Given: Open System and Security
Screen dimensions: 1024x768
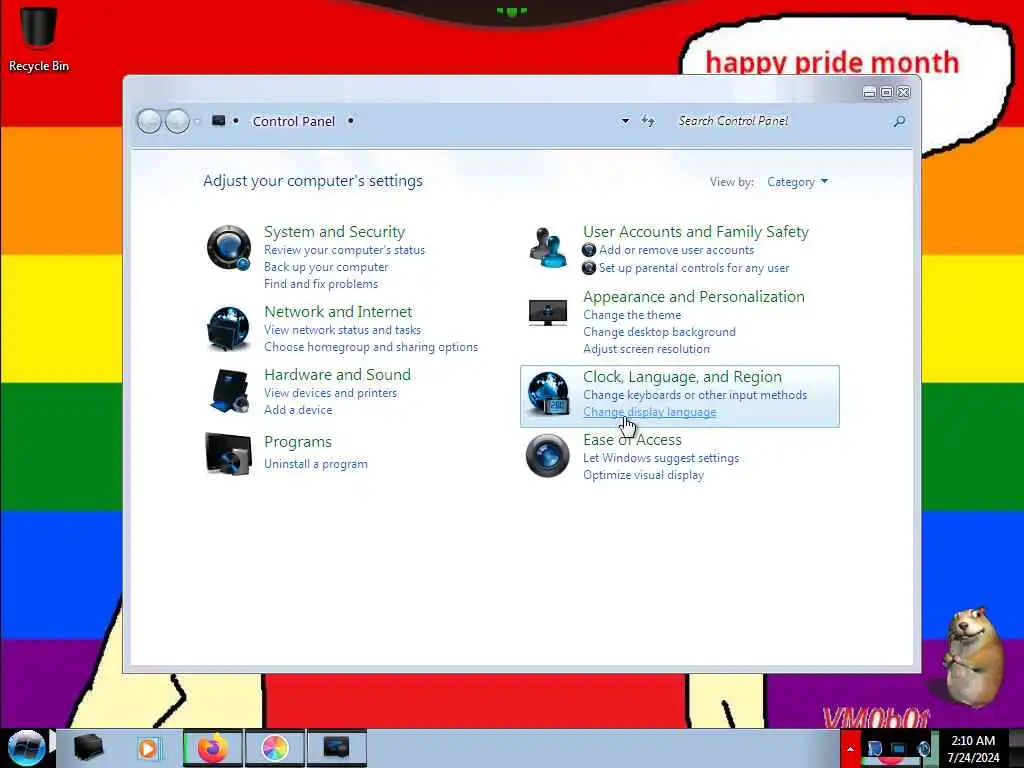Looking at the screenshot, I should point(334,232).
